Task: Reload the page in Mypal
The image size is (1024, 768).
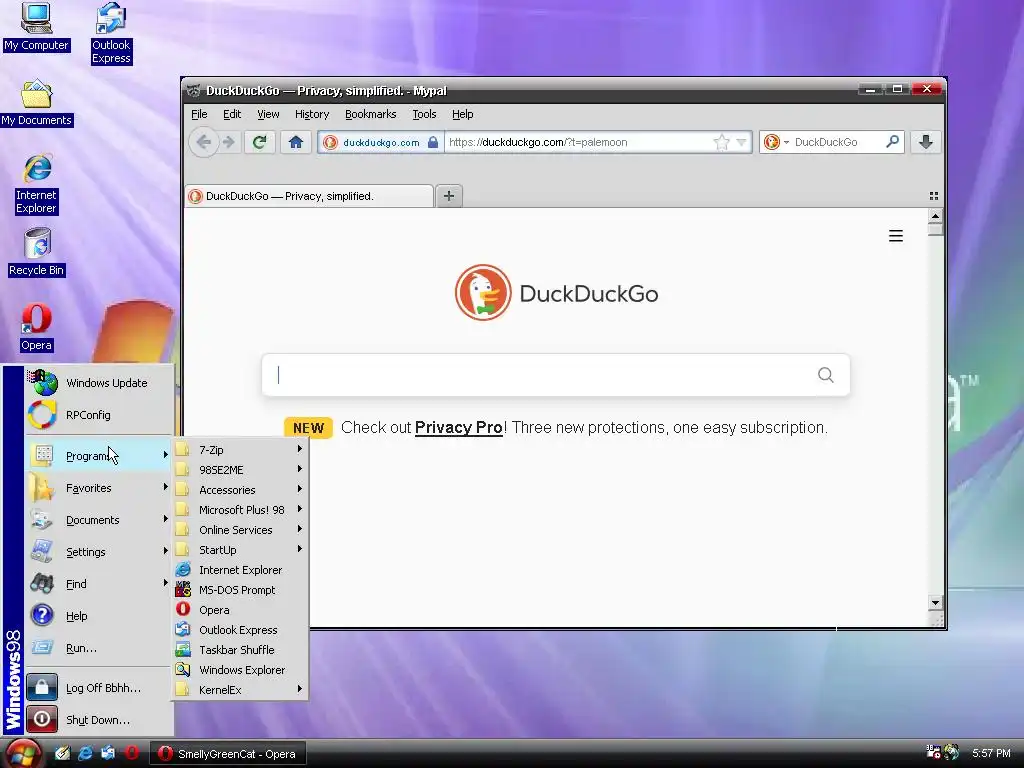Action: pos(259,142)
